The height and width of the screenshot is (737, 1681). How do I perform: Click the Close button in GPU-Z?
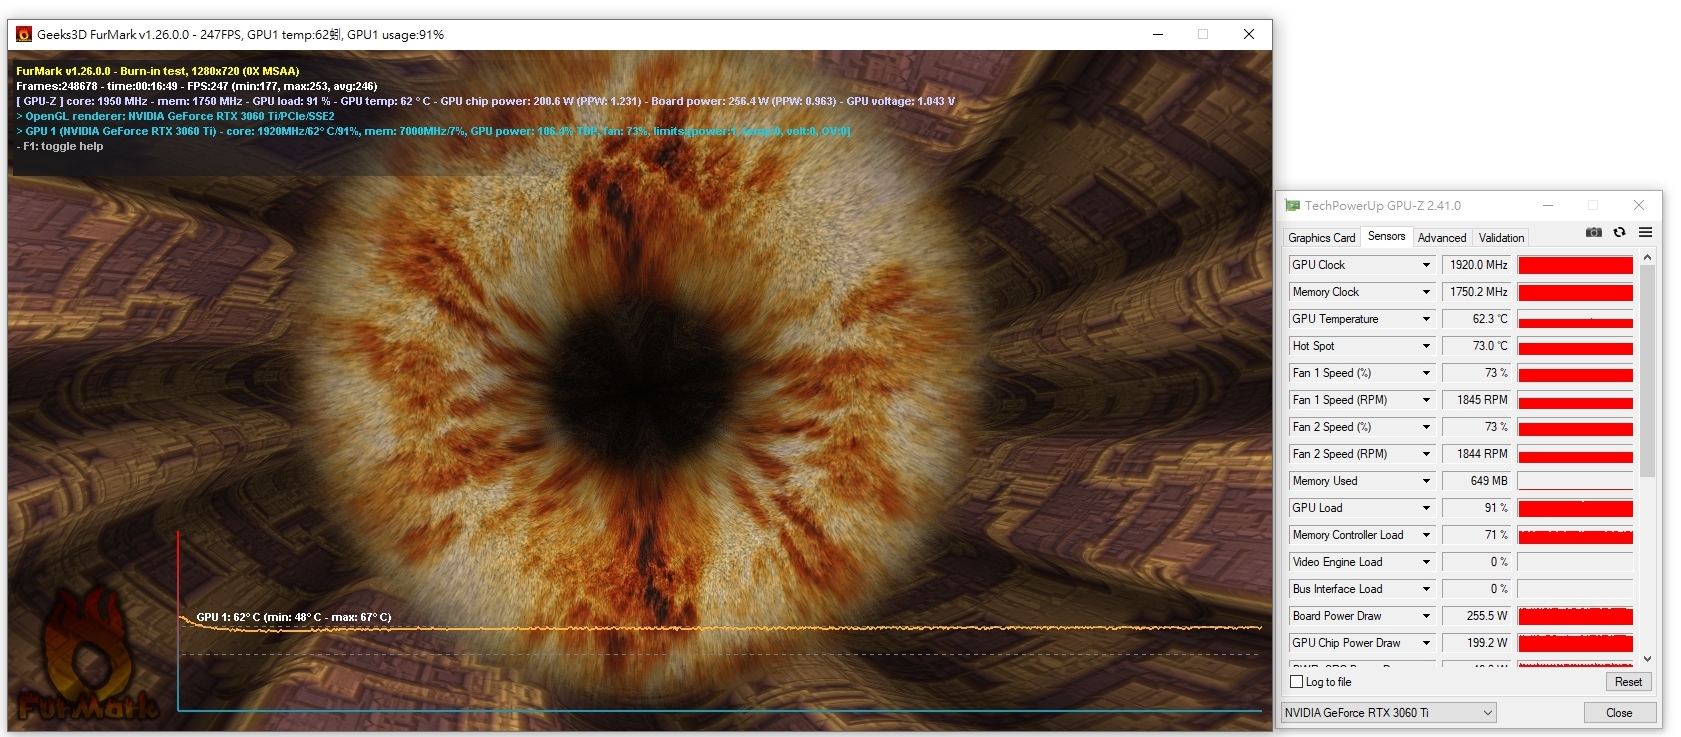click(x=1619, y=713)
